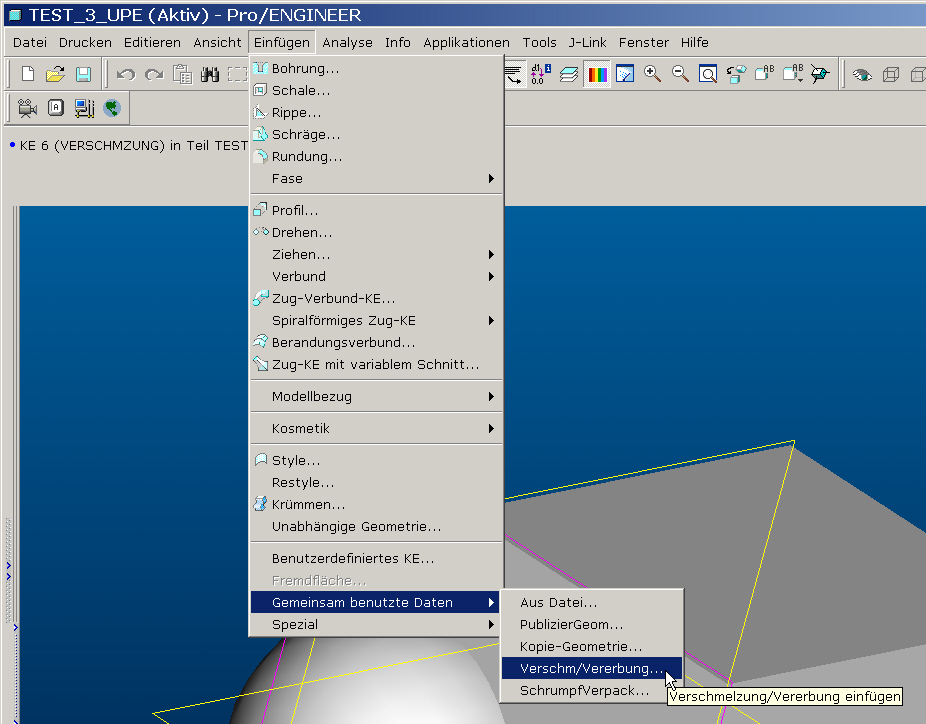Viewport: 926px width, 724px height.
Task: Click the New file icon
Action: (28, 74)
